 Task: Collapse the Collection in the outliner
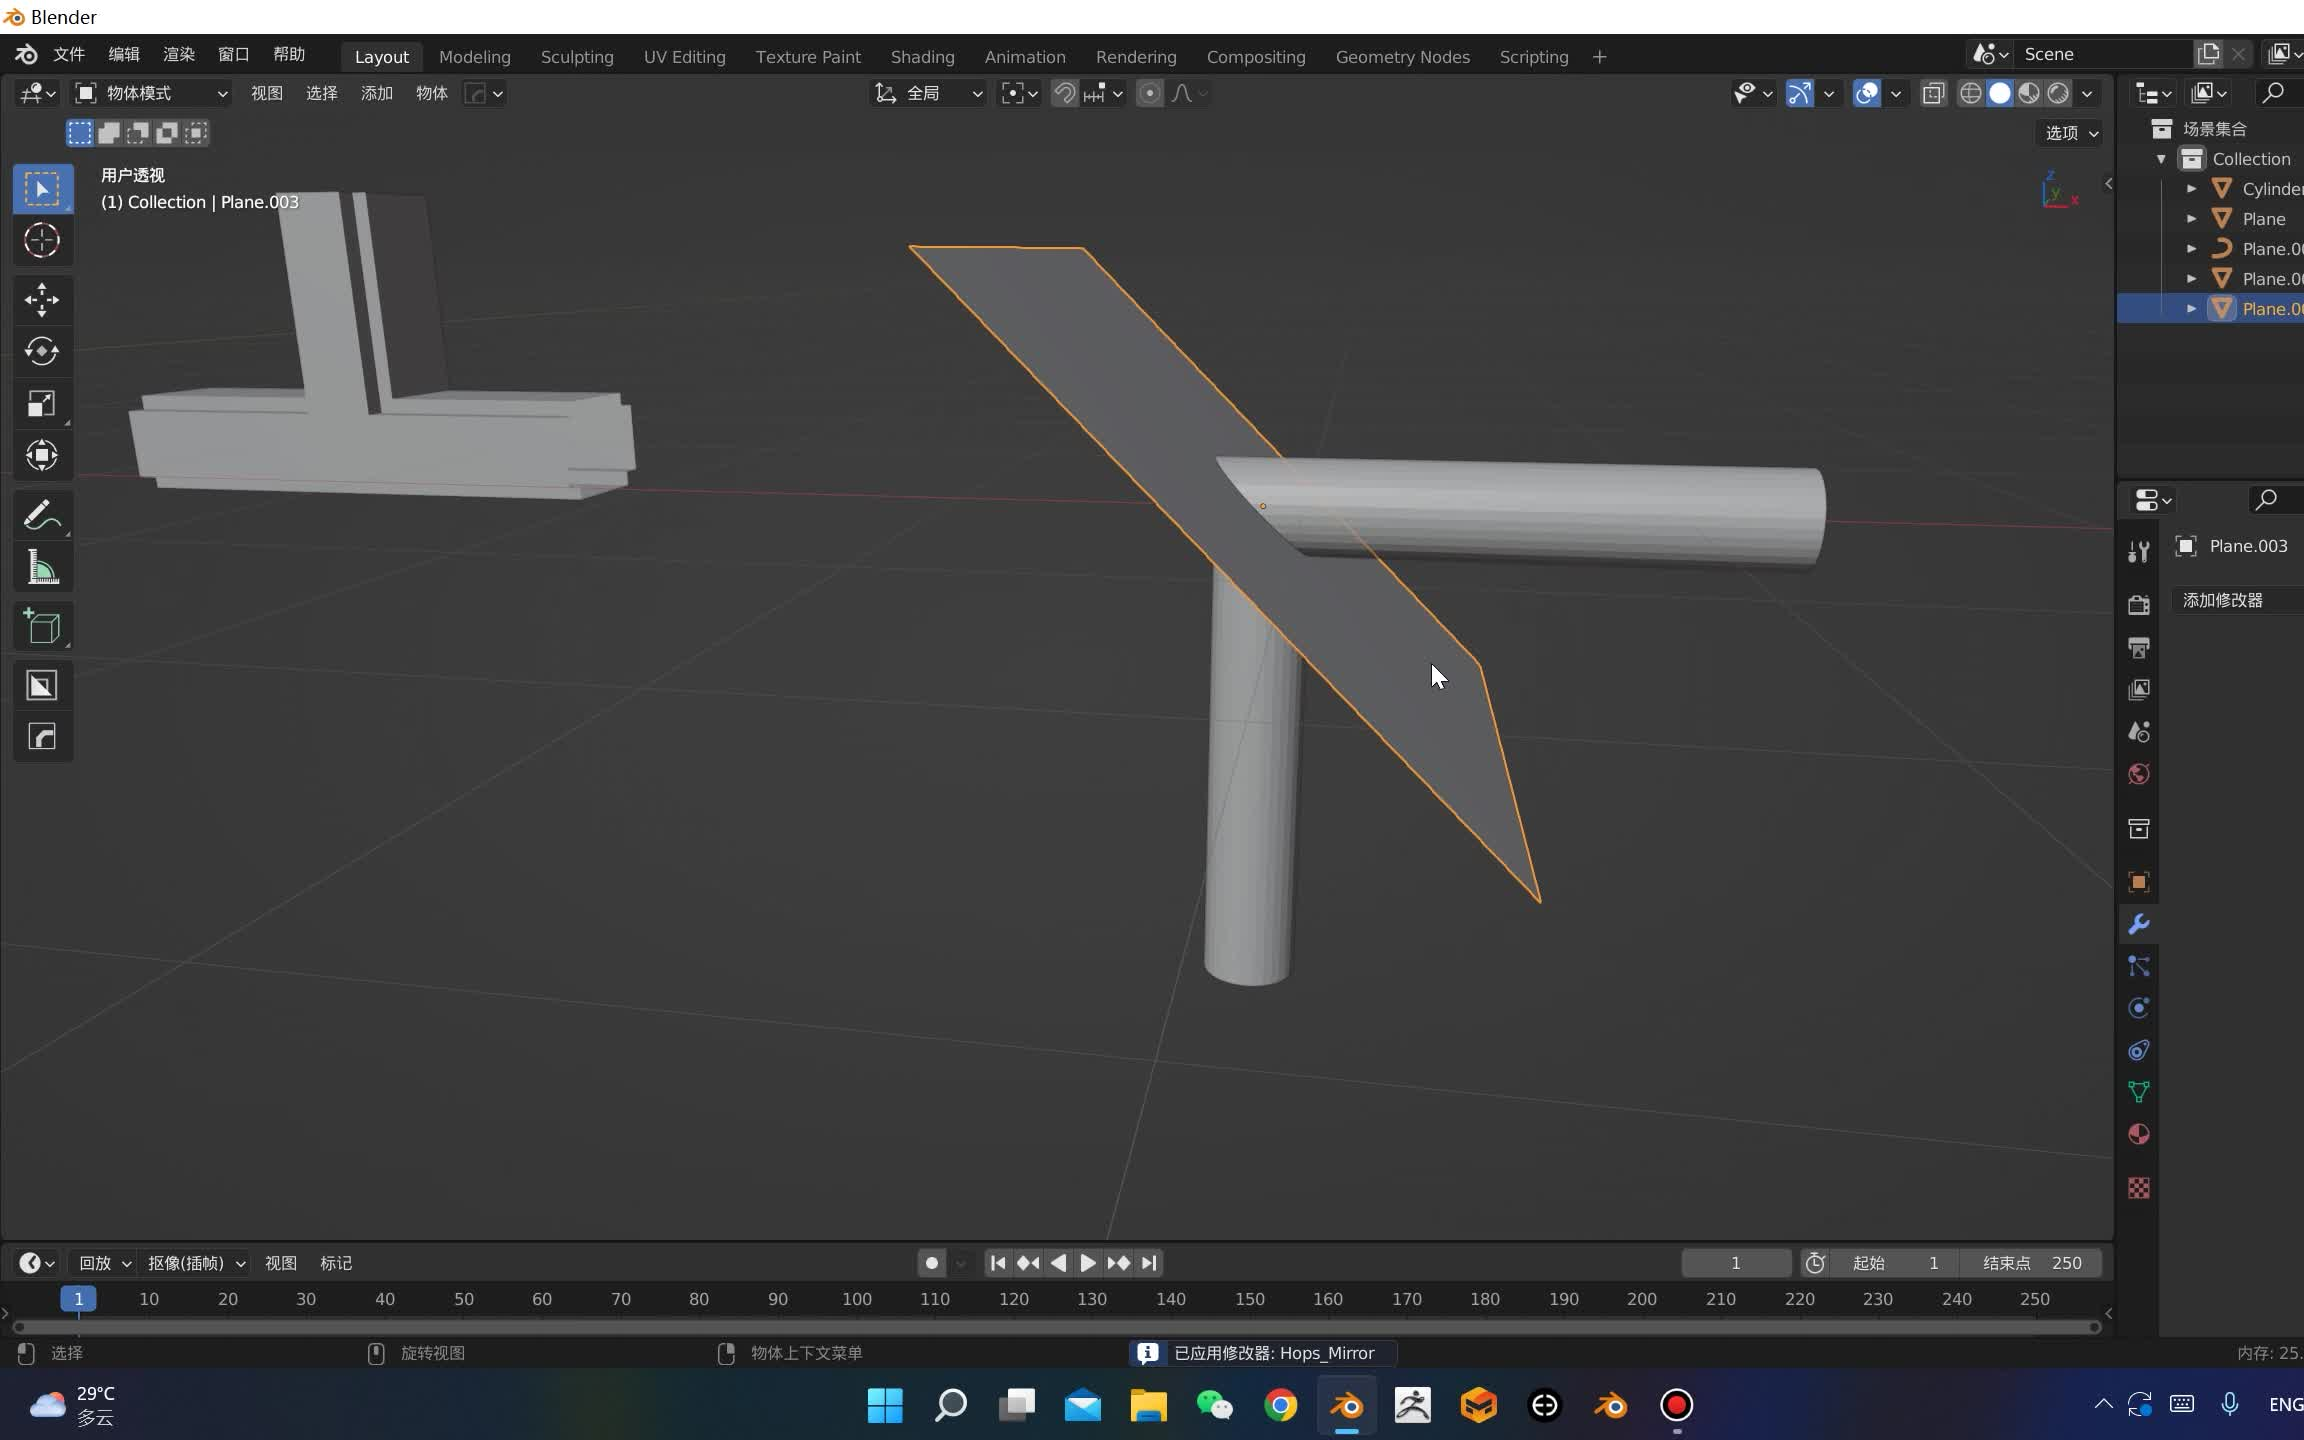[x=2160, y=159]
